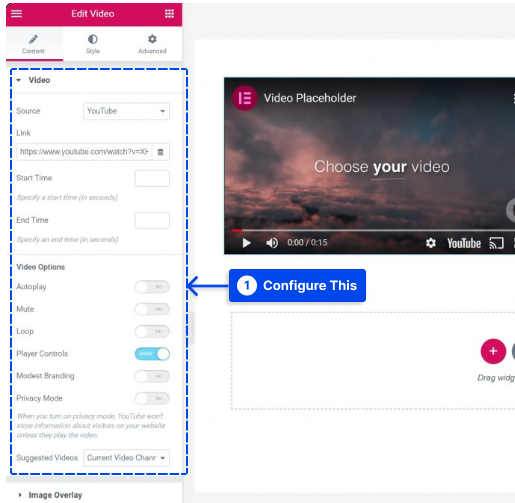Open the widgets grid icon
The height and width of the screenshot is (503, 515).
(169, 14)
